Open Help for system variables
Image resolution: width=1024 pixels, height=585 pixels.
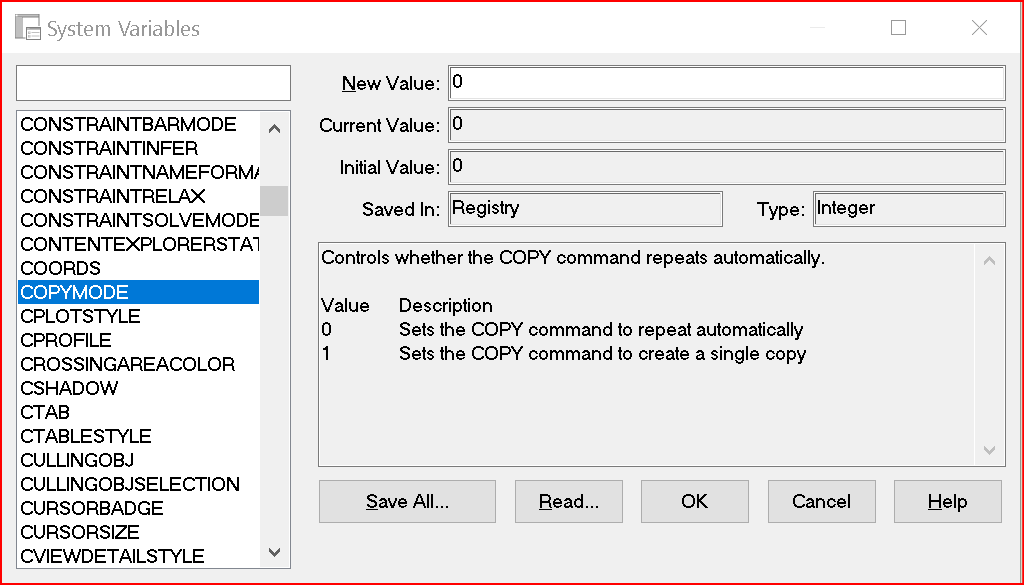click(947, 502)
